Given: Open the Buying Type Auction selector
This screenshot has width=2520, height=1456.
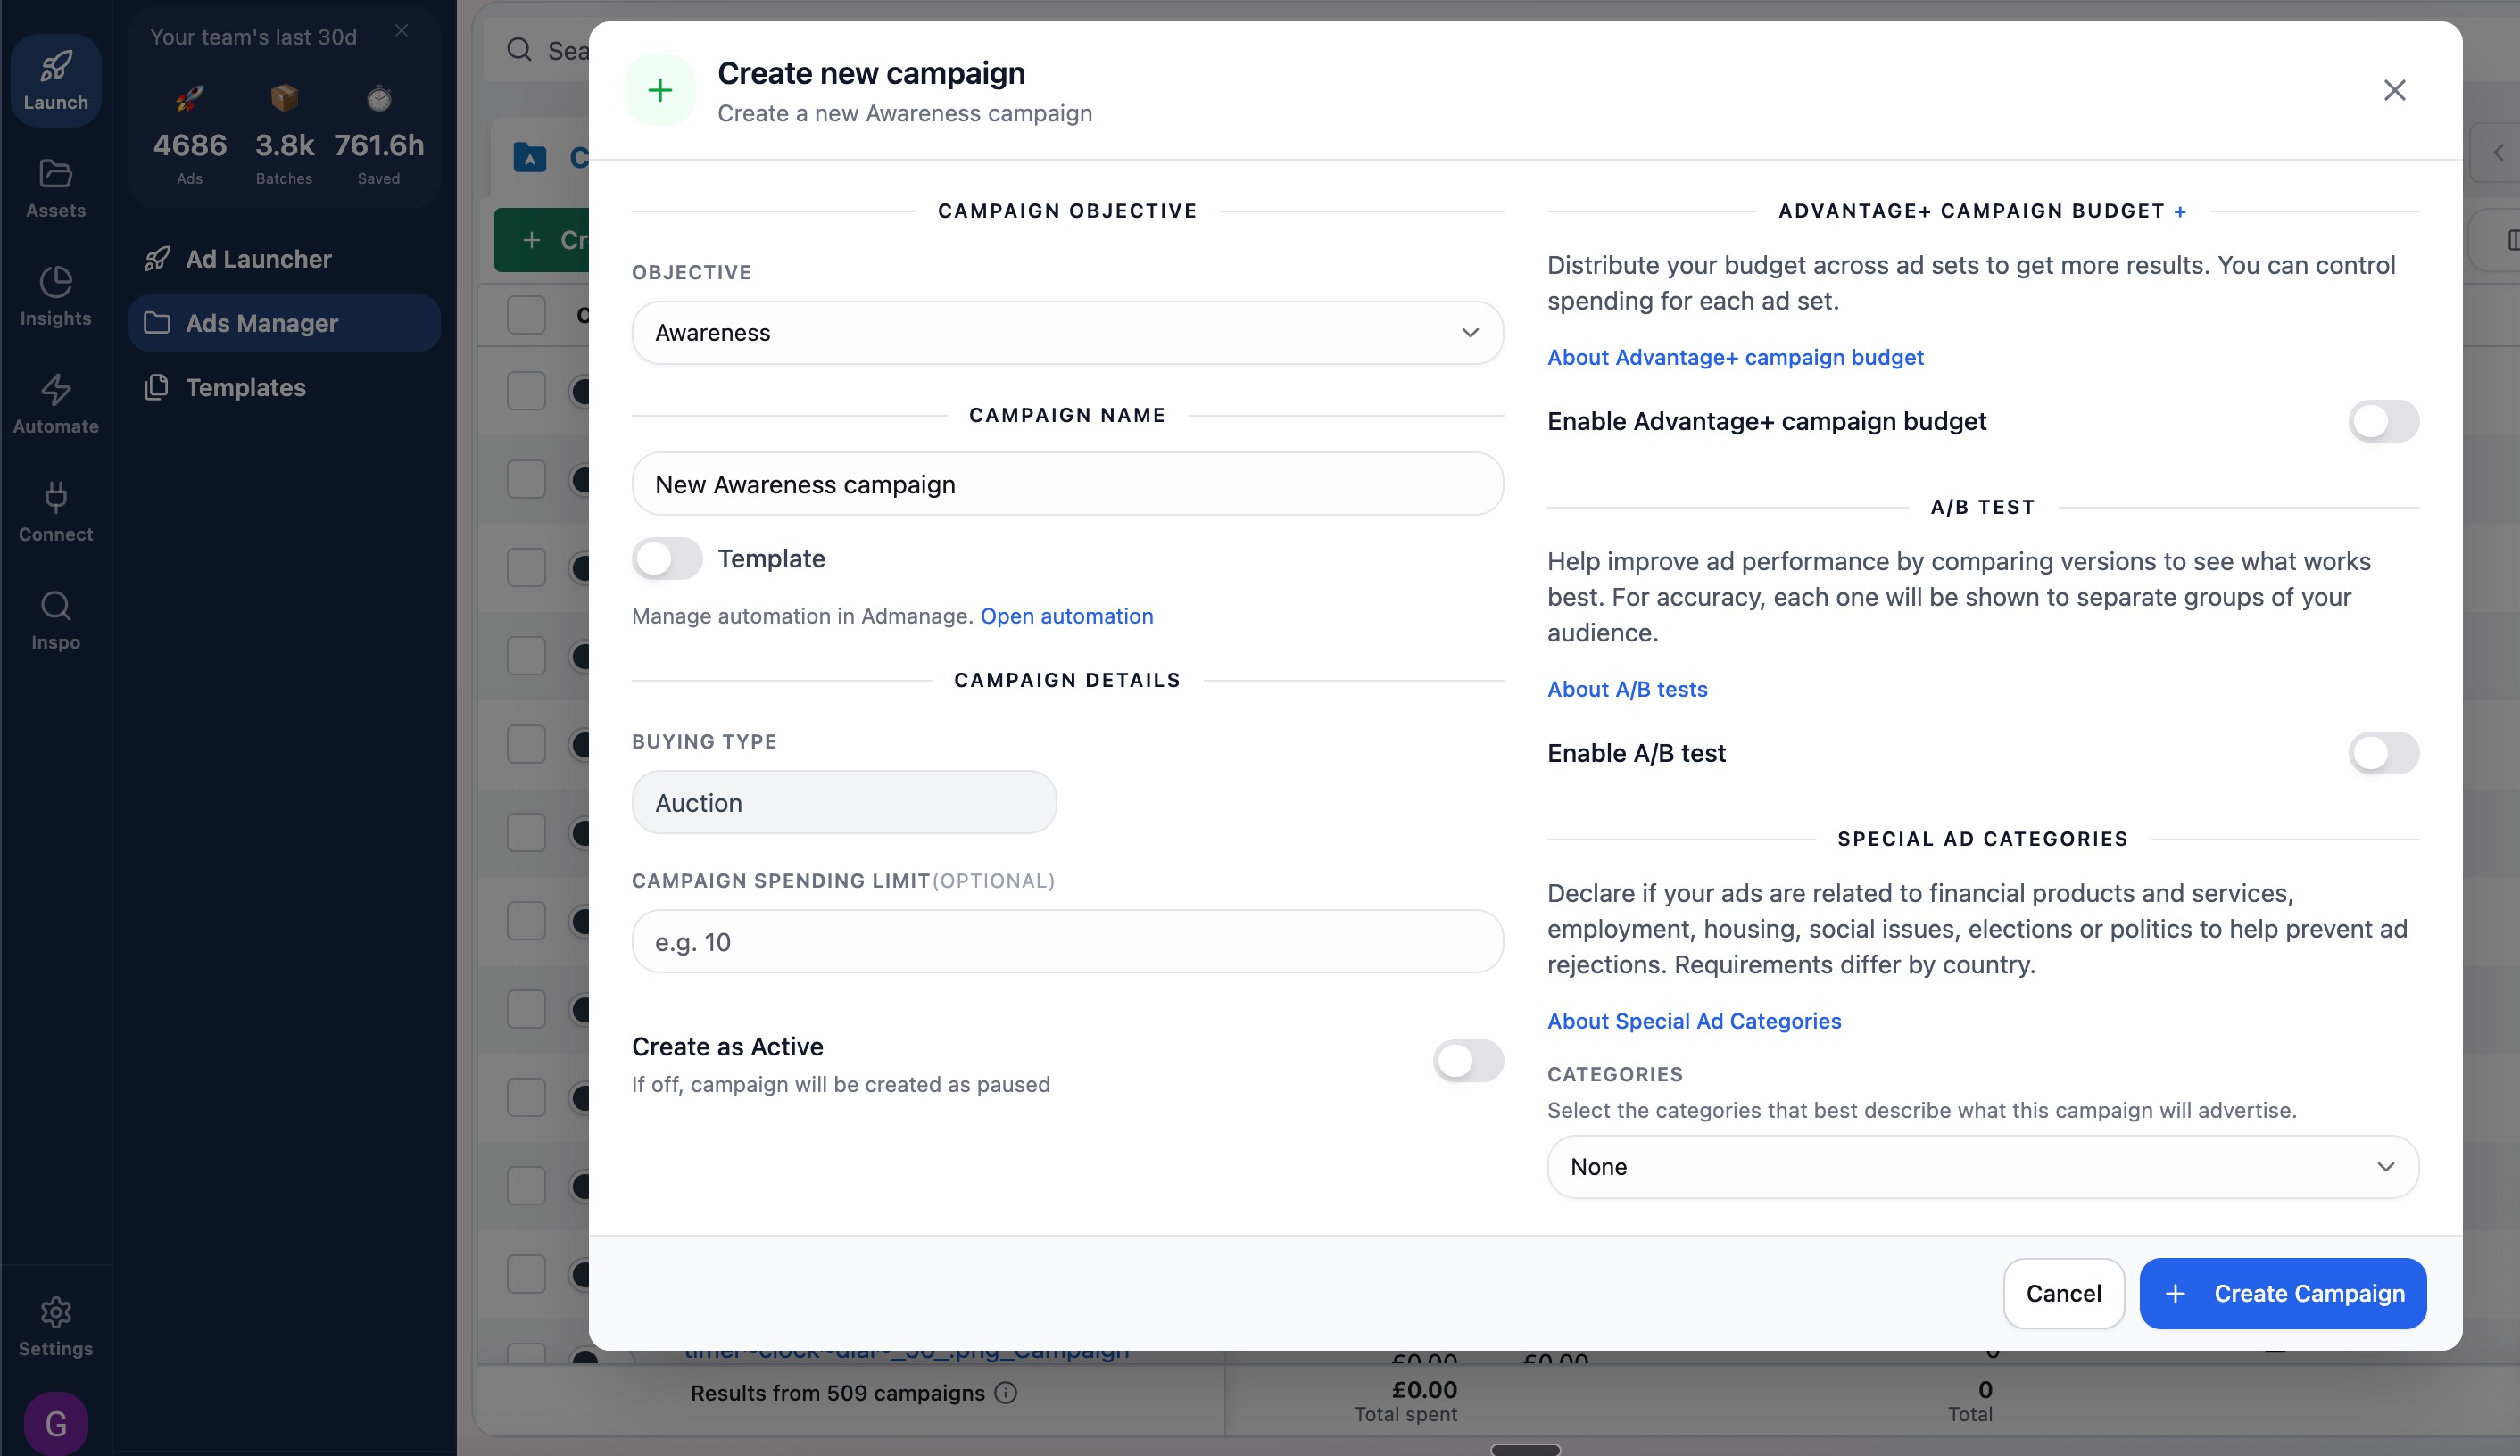Looking at the screenshot, I should pyautogui.click(x=843, y=801).
